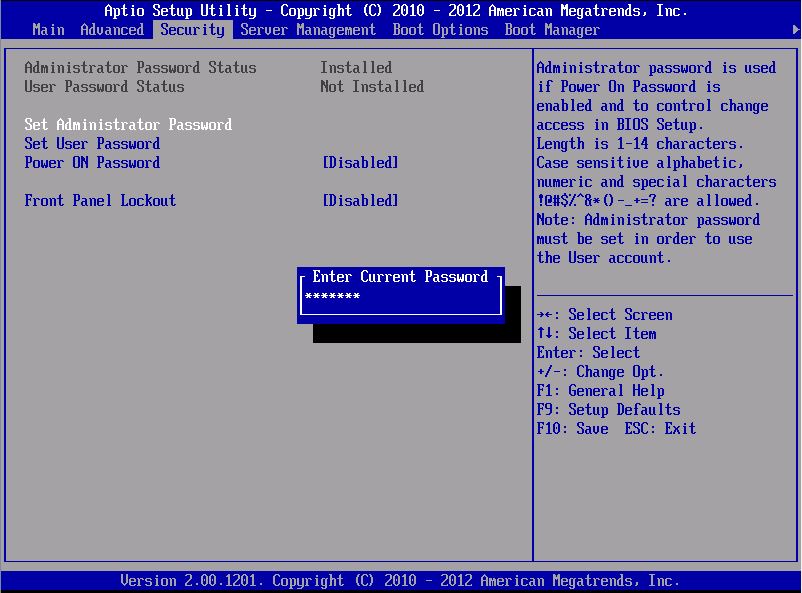Click the F9: Setup Defaults hint
Viewport: 802px width, 593px height.
tap(608, 410)
